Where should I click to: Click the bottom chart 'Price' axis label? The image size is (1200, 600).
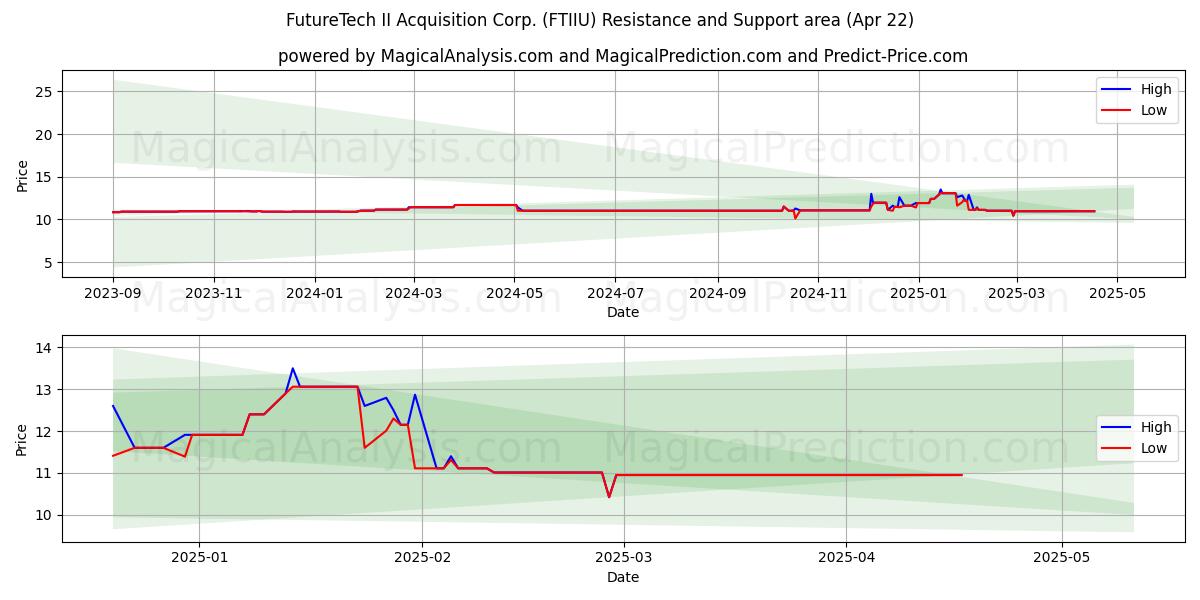22,438
